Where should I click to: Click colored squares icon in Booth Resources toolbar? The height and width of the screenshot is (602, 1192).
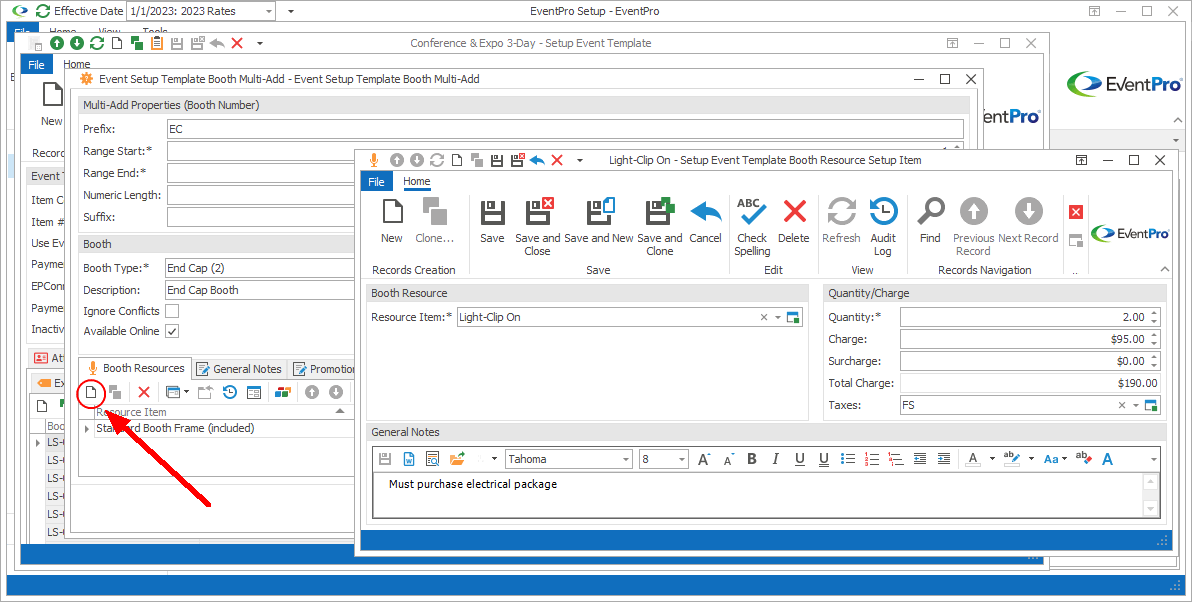pyautogui.click(x=283, y=392)
